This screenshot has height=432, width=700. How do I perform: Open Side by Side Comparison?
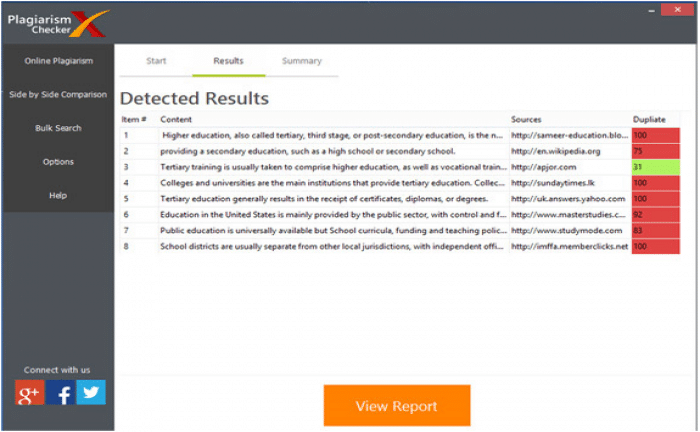point(58,95)
